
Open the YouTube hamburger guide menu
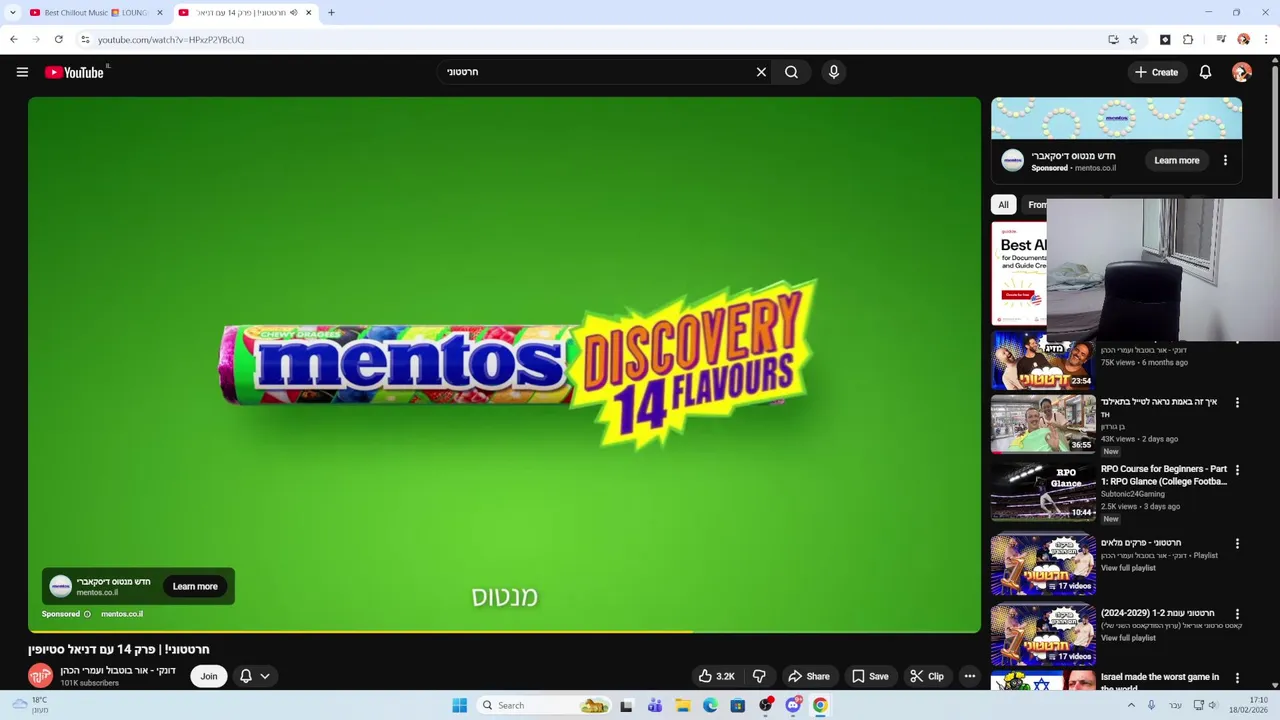pyautogui.click(x=22, y=72)
